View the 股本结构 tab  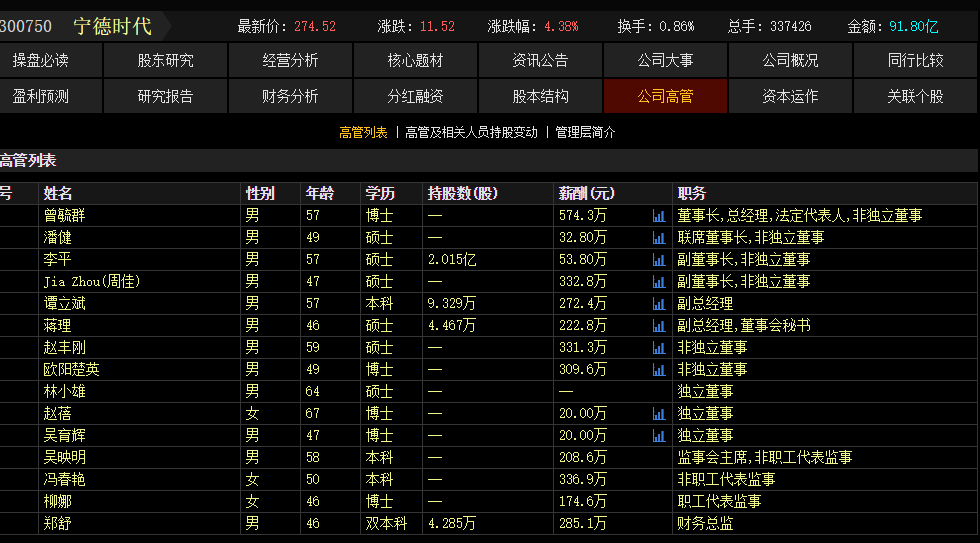pos(541,96)
